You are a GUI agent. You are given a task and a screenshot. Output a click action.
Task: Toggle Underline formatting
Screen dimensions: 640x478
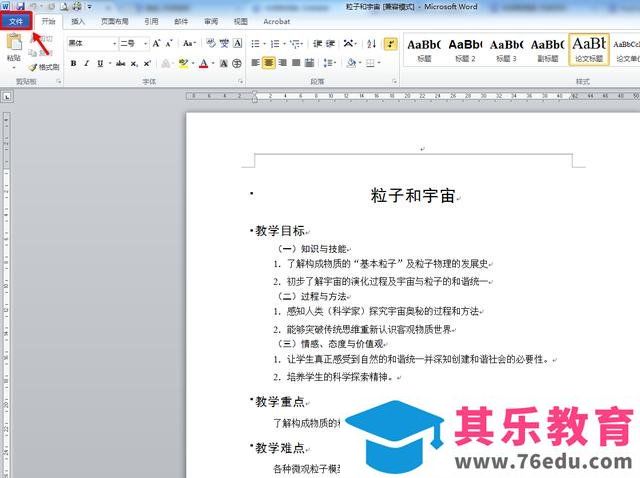[x=100, y=64]
